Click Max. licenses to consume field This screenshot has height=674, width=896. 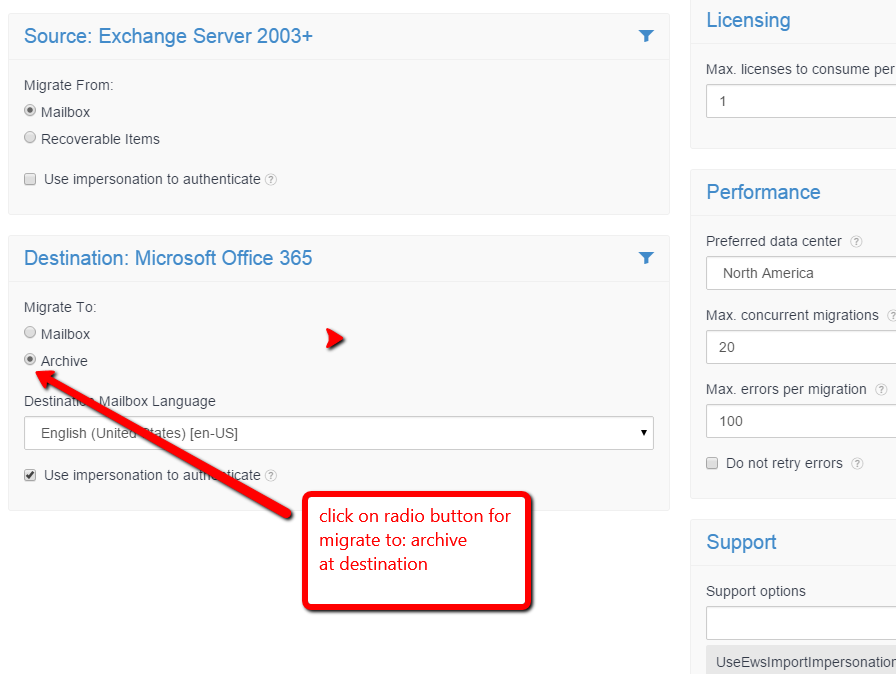click(801, 101)
